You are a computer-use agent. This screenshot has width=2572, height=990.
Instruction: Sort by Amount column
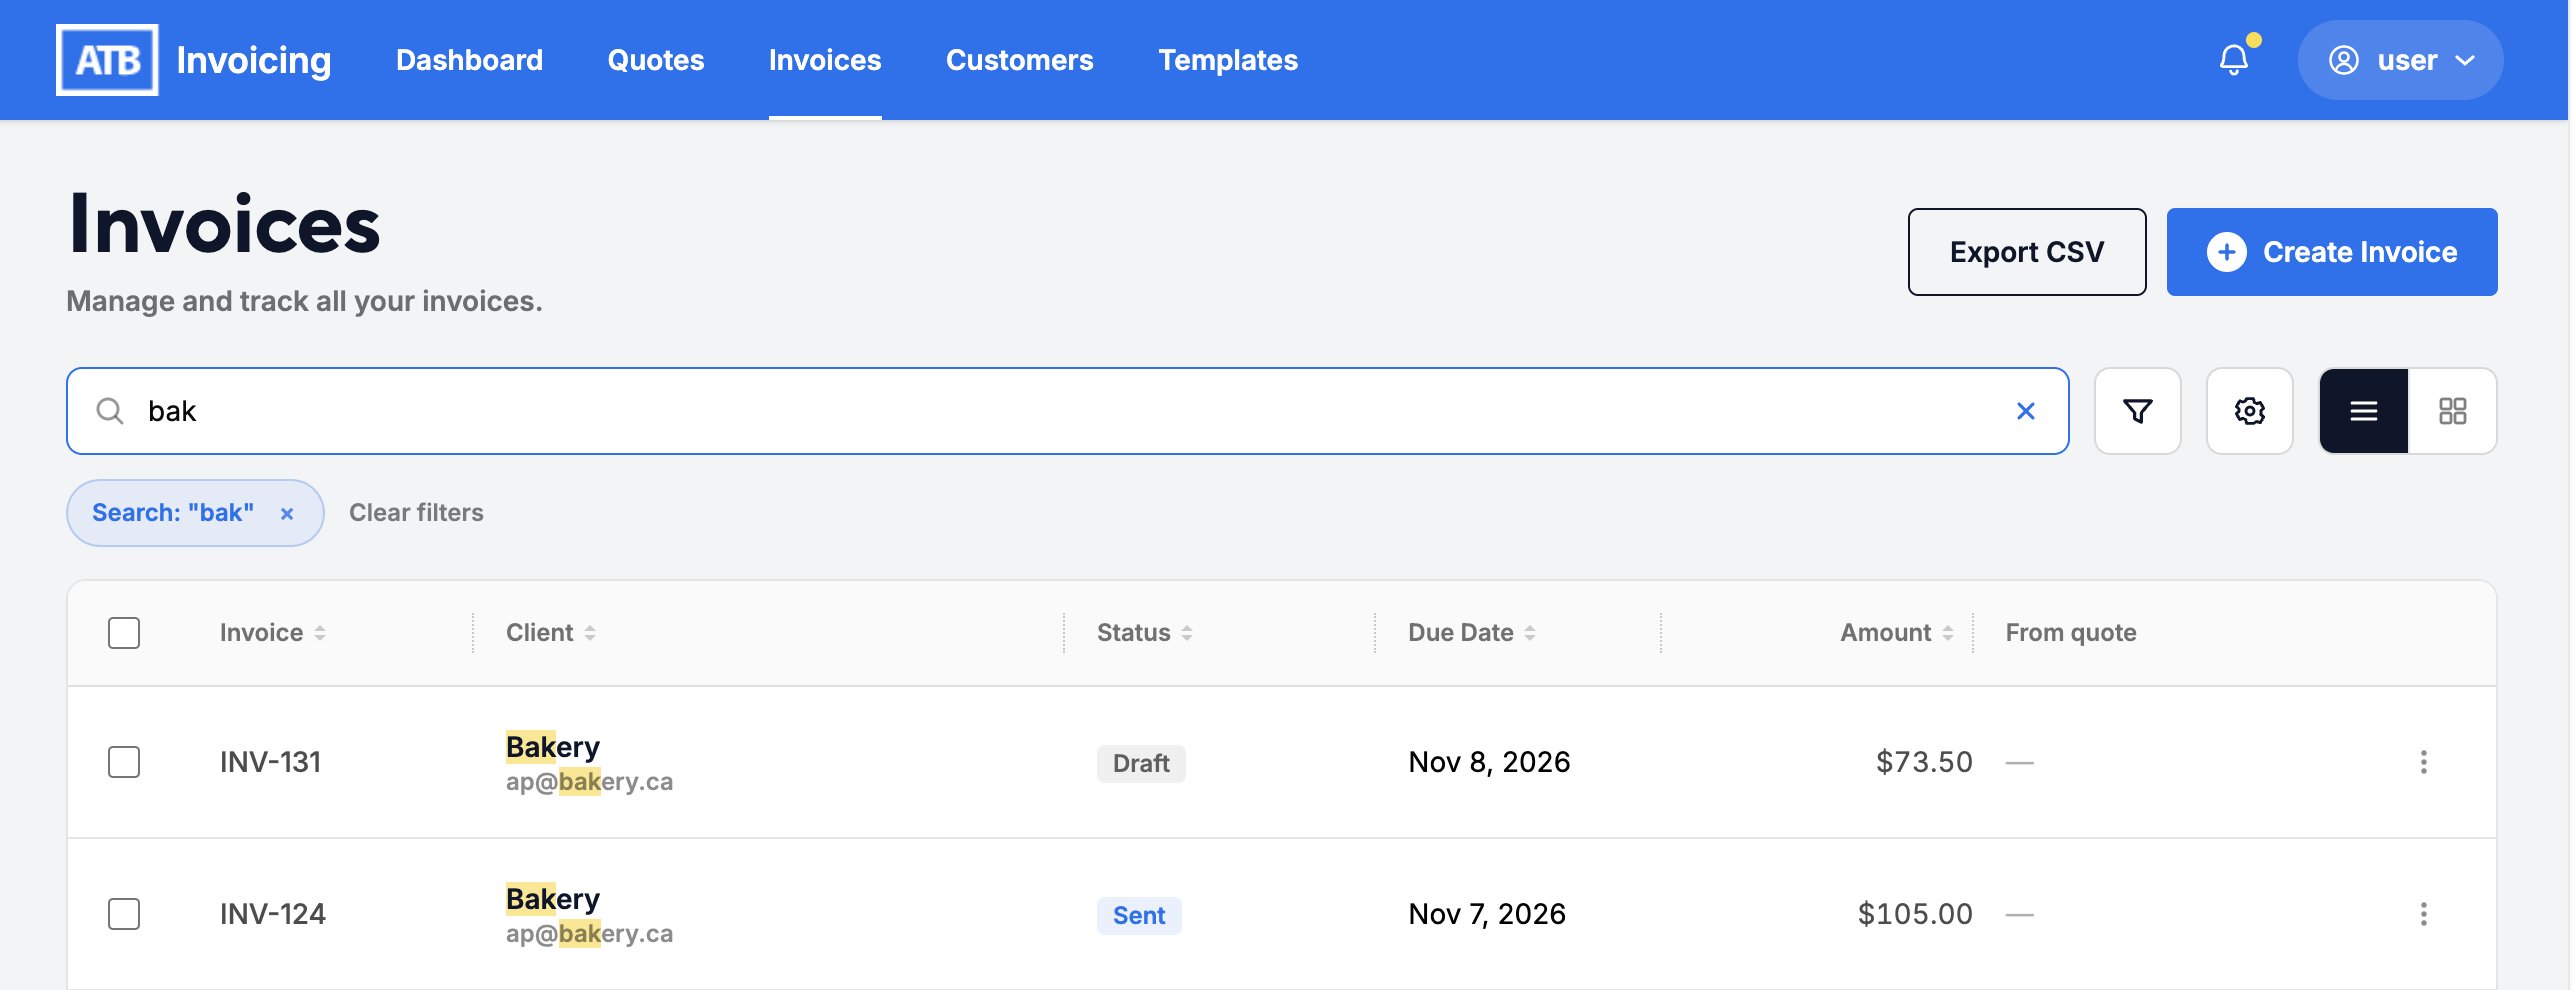1897,633
